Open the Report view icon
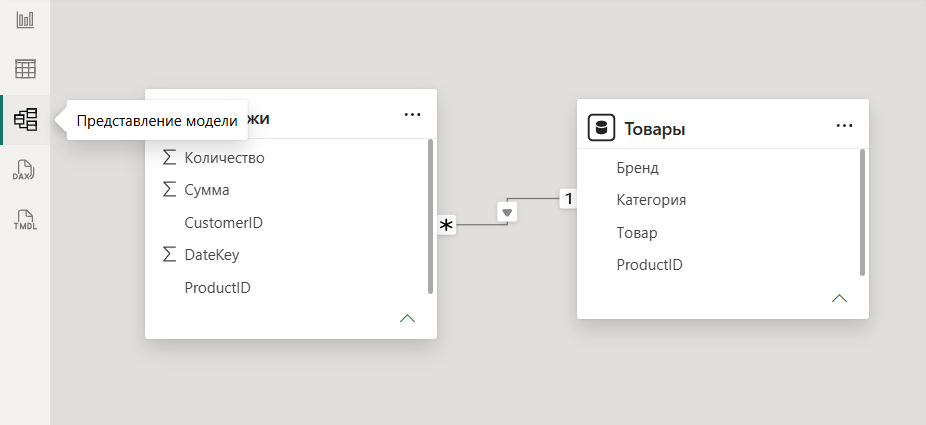Screen dimensions: 926x425 [25, 19]
